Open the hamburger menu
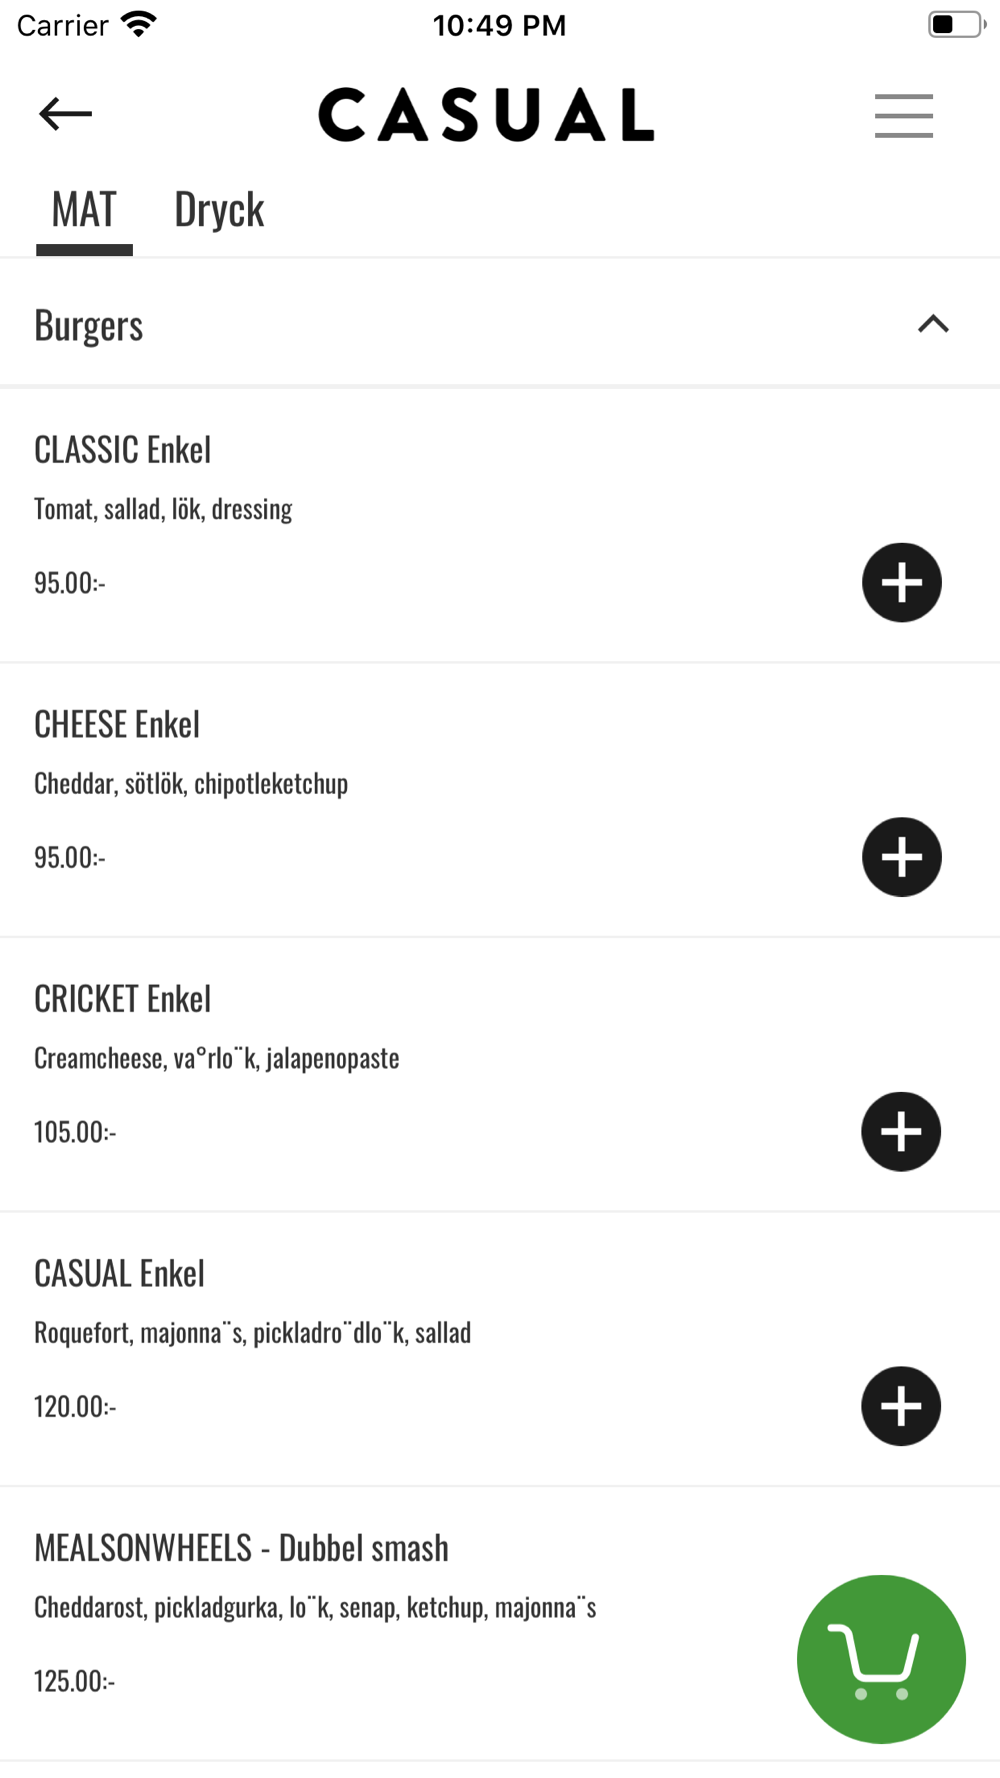The width and height of the screenshot is (1000, 1778). pos(903,116)
